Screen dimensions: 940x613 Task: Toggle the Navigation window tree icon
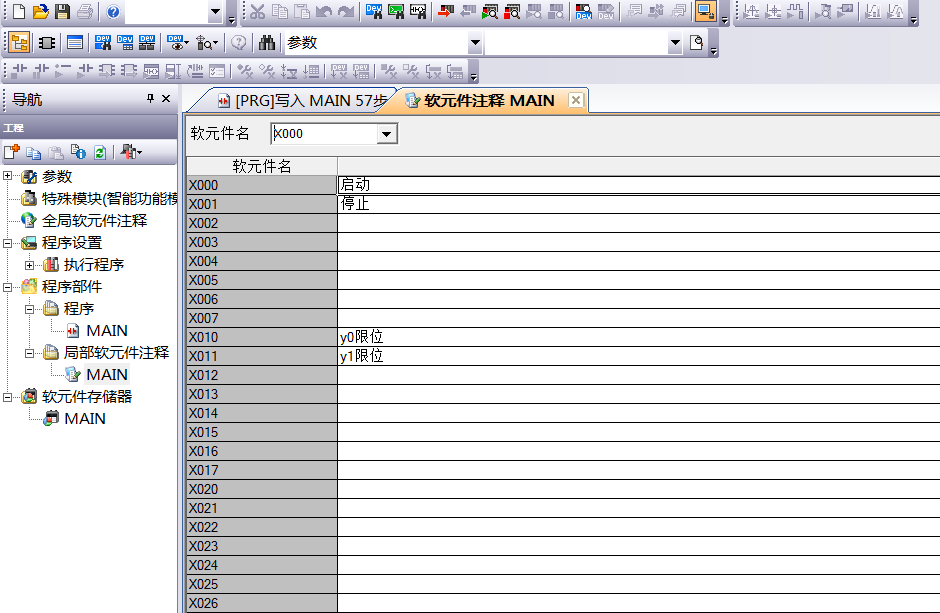(19, 43)
